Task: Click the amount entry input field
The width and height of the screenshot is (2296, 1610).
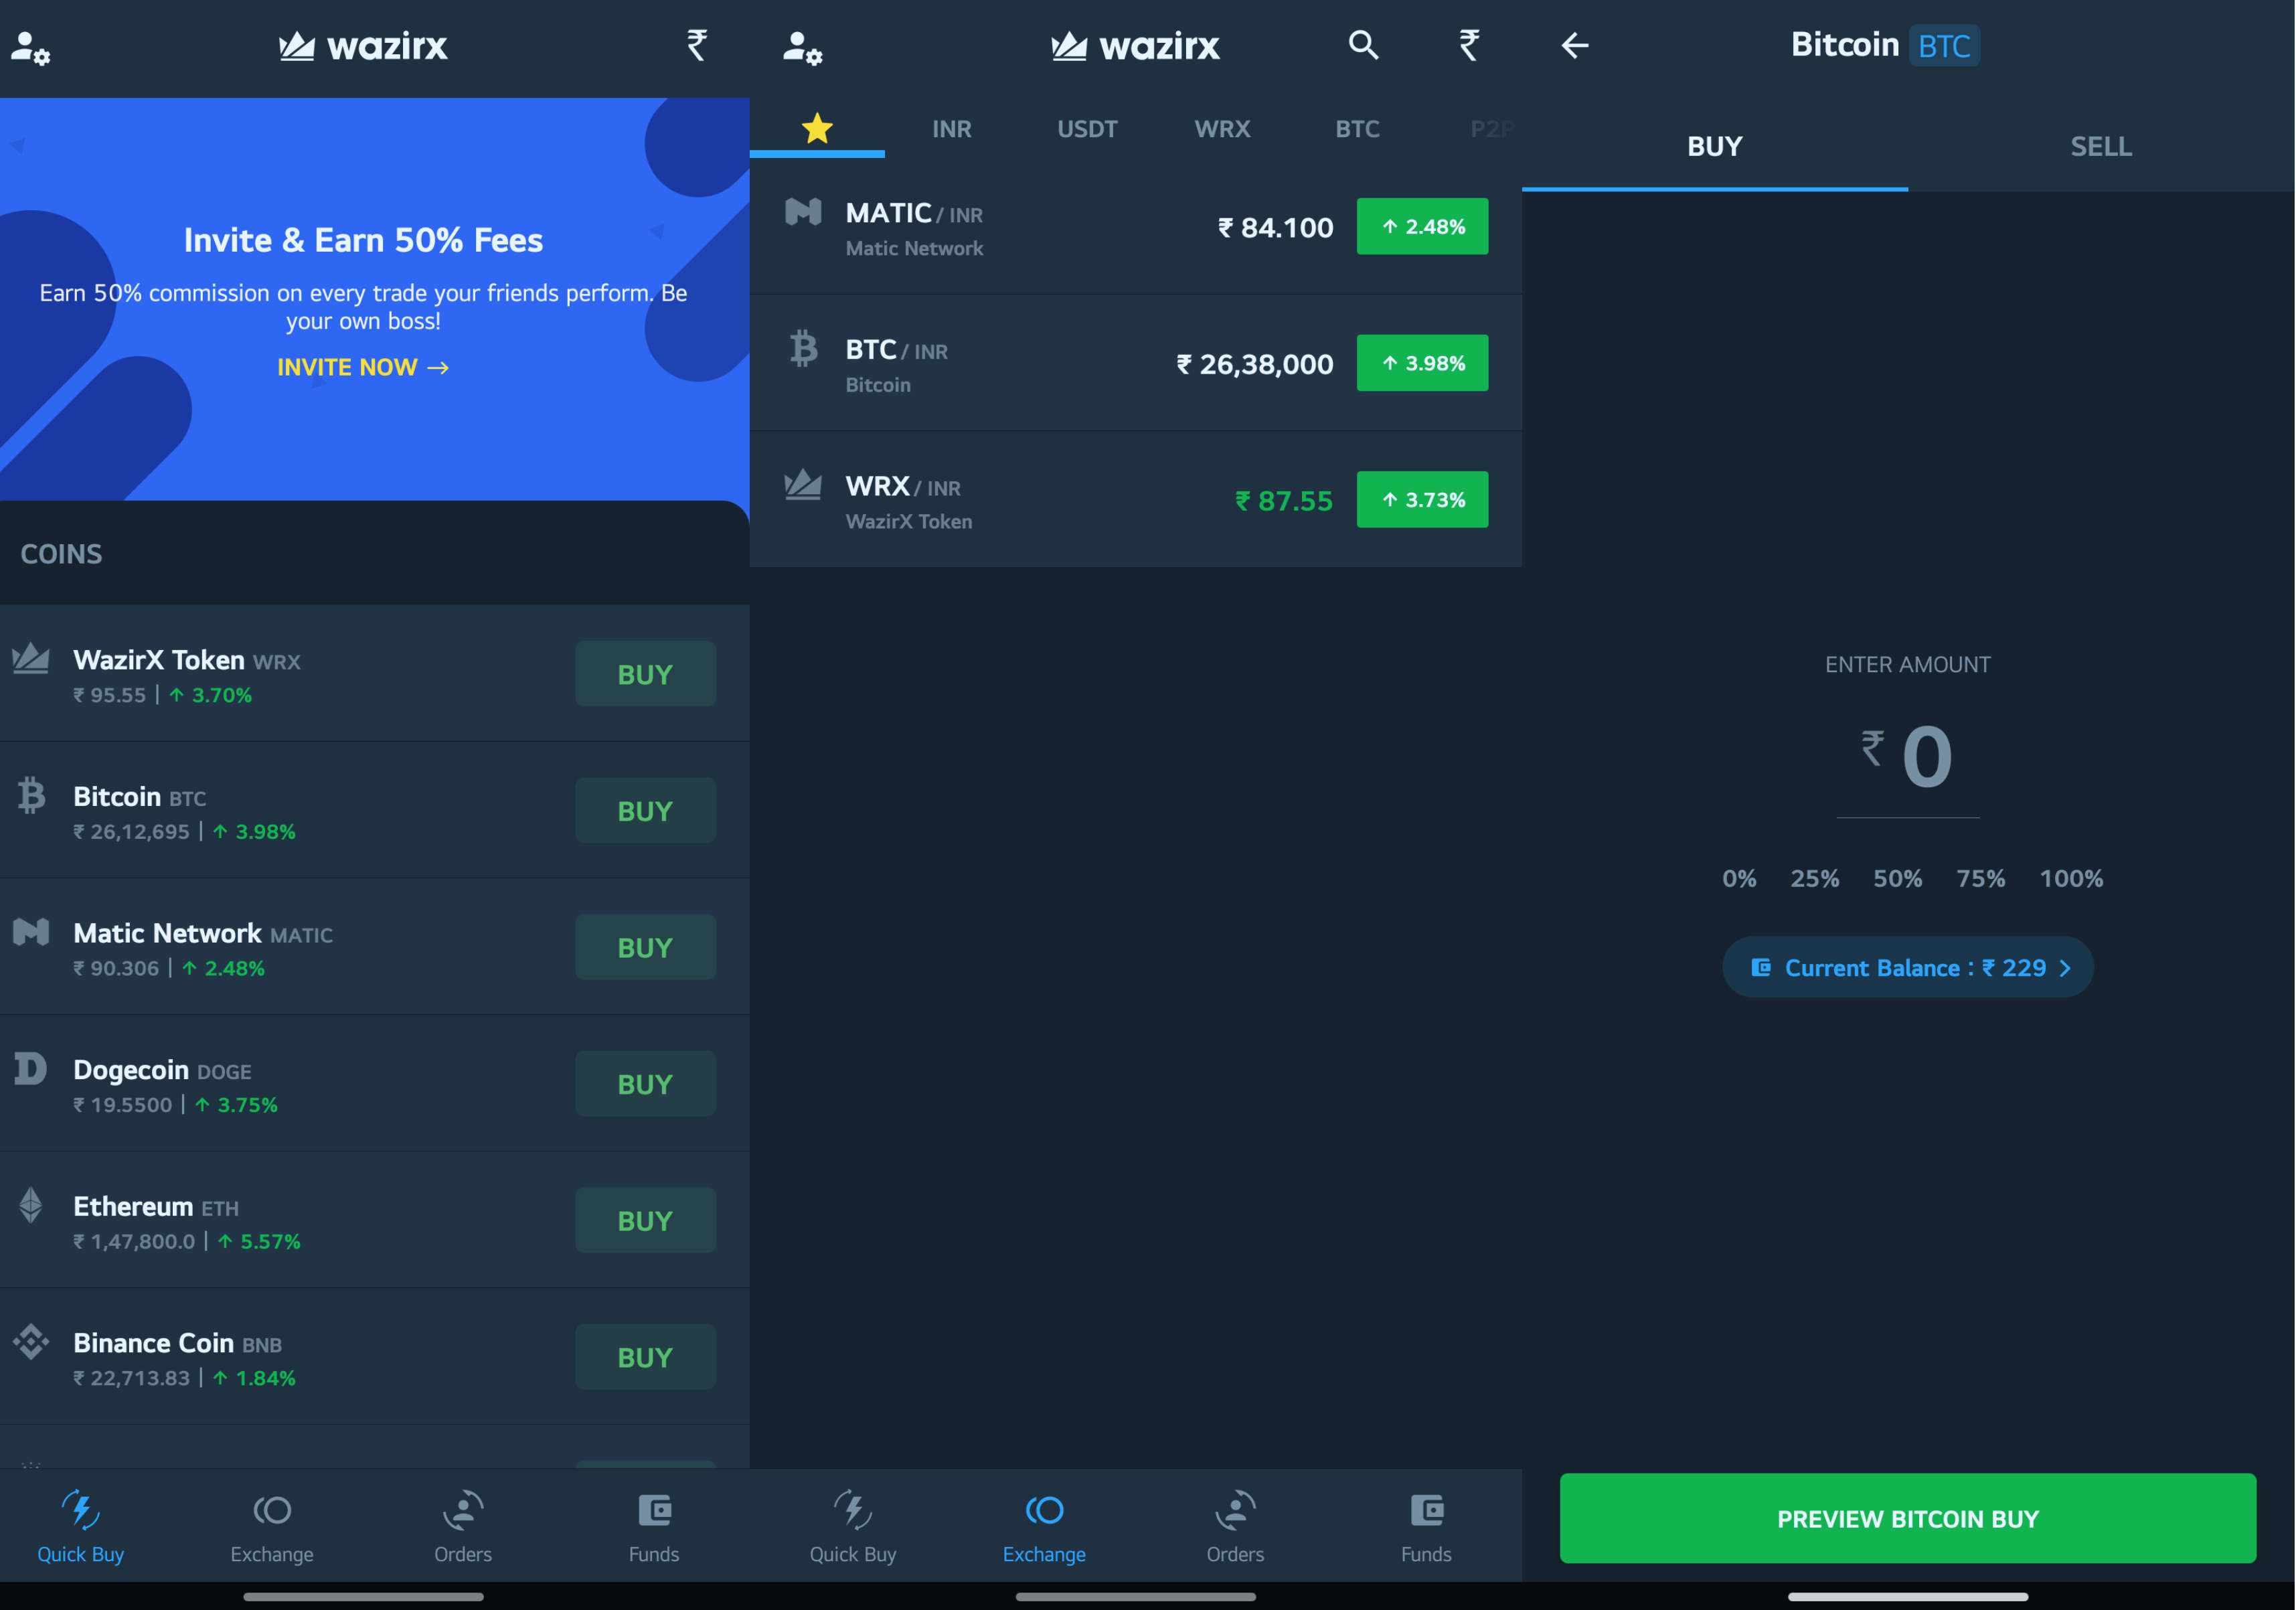Action: coord(1908,754)
